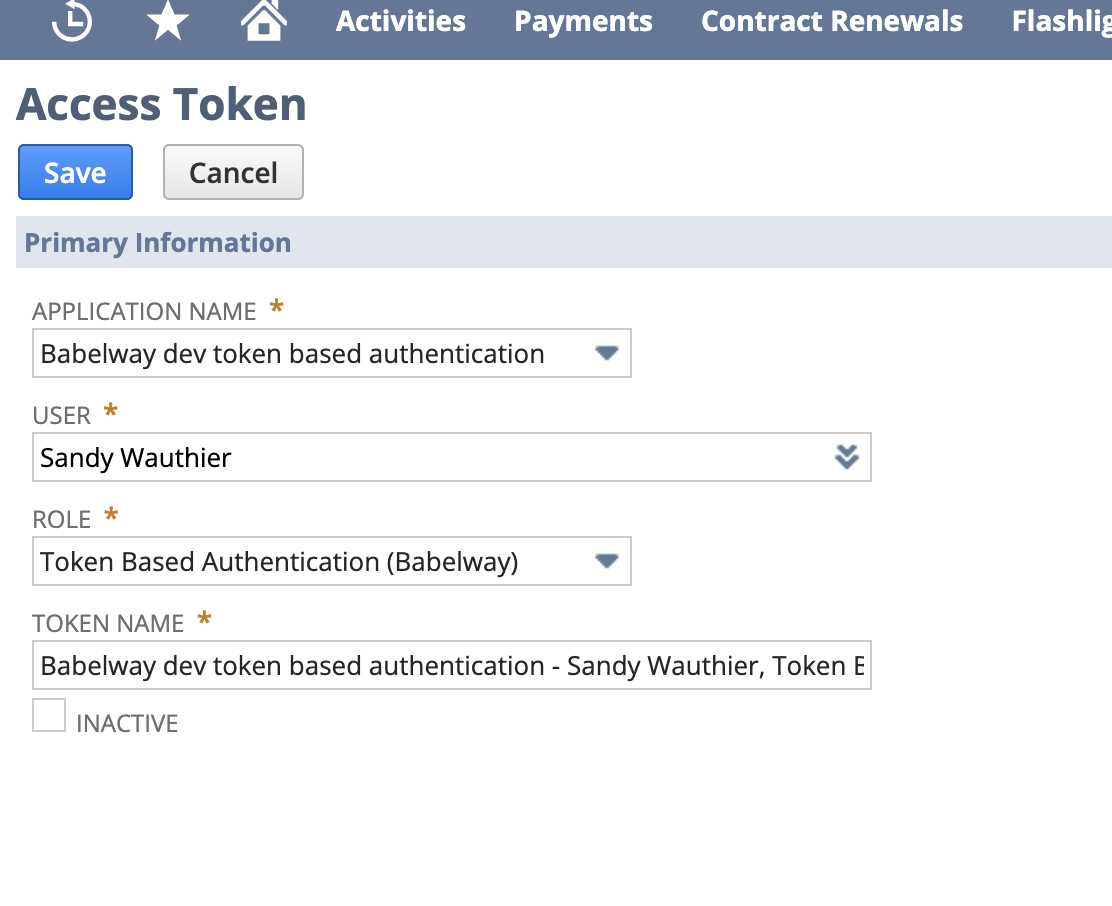Save the access token
The image size is (1112, 906).
click(x=75, y=172)
